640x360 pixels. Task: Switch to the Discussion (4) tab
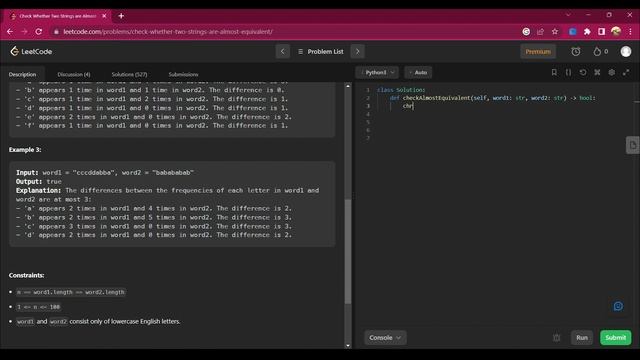(x=74, y=74)
